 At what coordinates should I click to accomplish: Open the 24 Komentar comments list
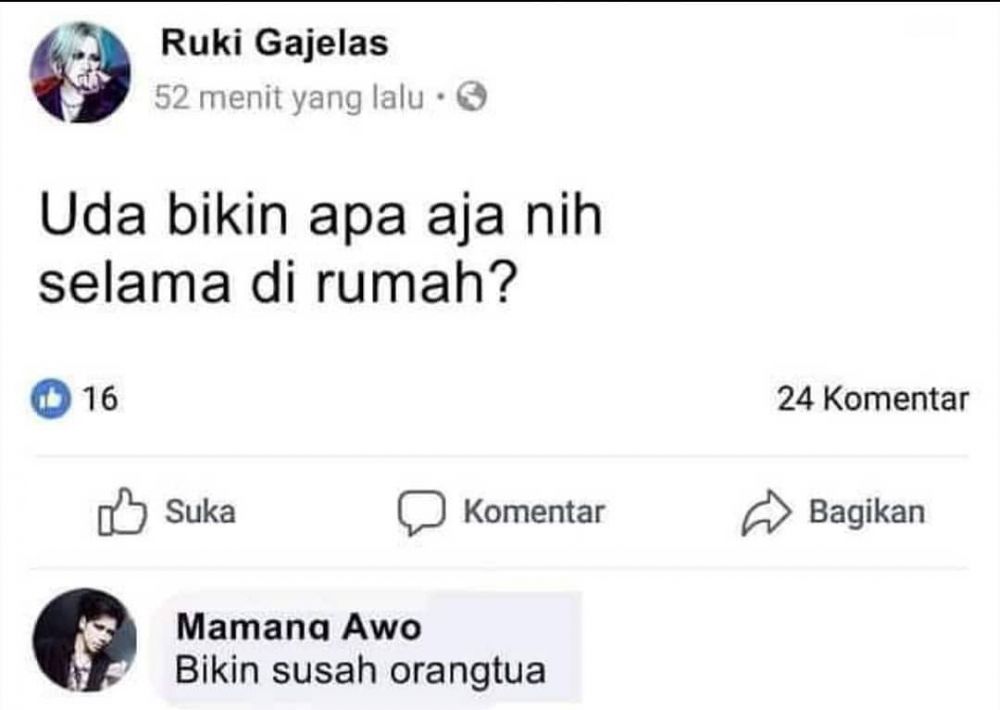(871, 398)
